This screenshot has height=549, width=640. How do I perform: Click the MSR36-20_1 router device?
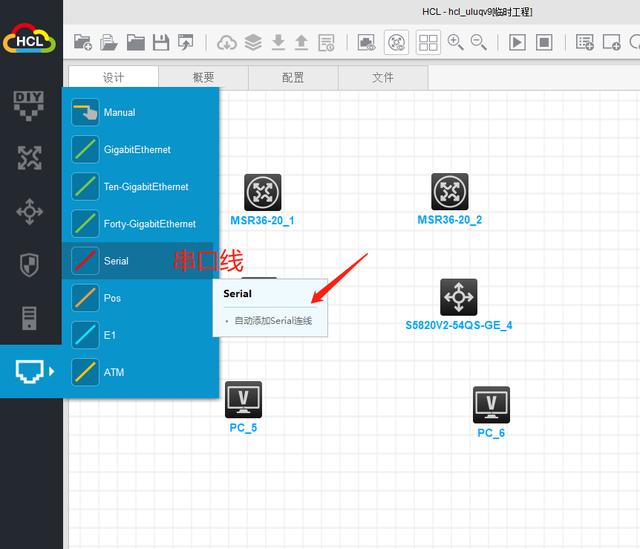click(262, 192)
